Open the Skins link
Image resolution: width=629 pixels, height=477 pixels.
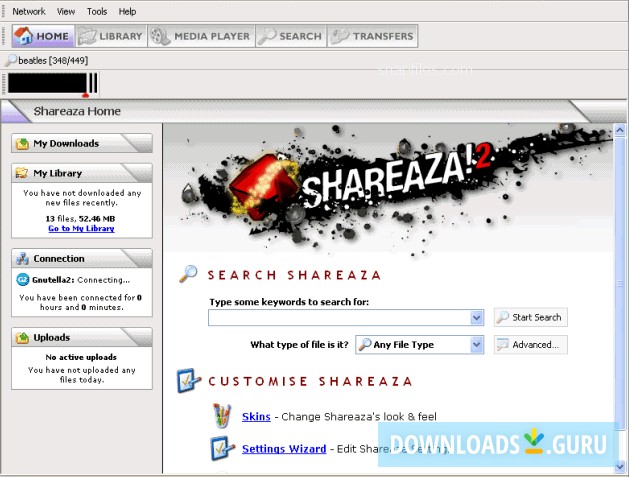(x=256, y=416)
